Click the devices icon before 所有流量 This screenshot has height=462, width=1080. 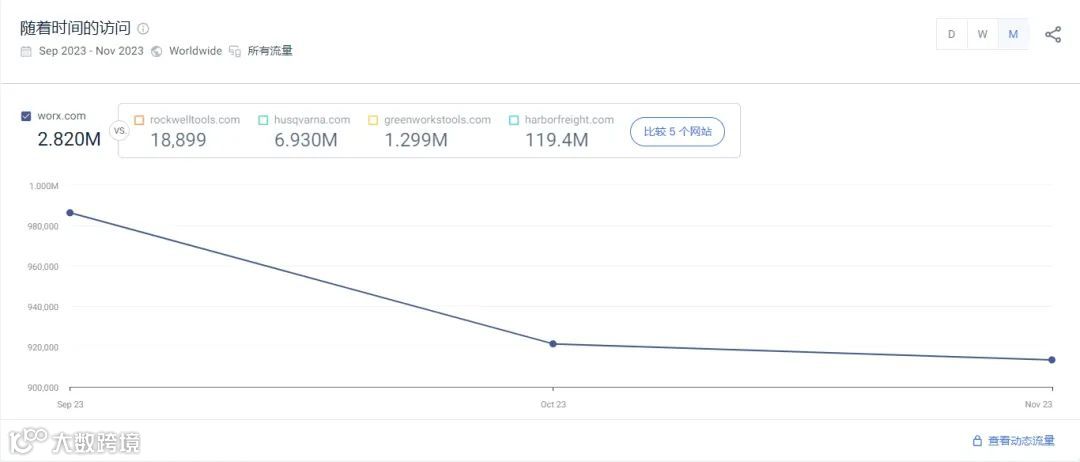[x=235, y=51]
